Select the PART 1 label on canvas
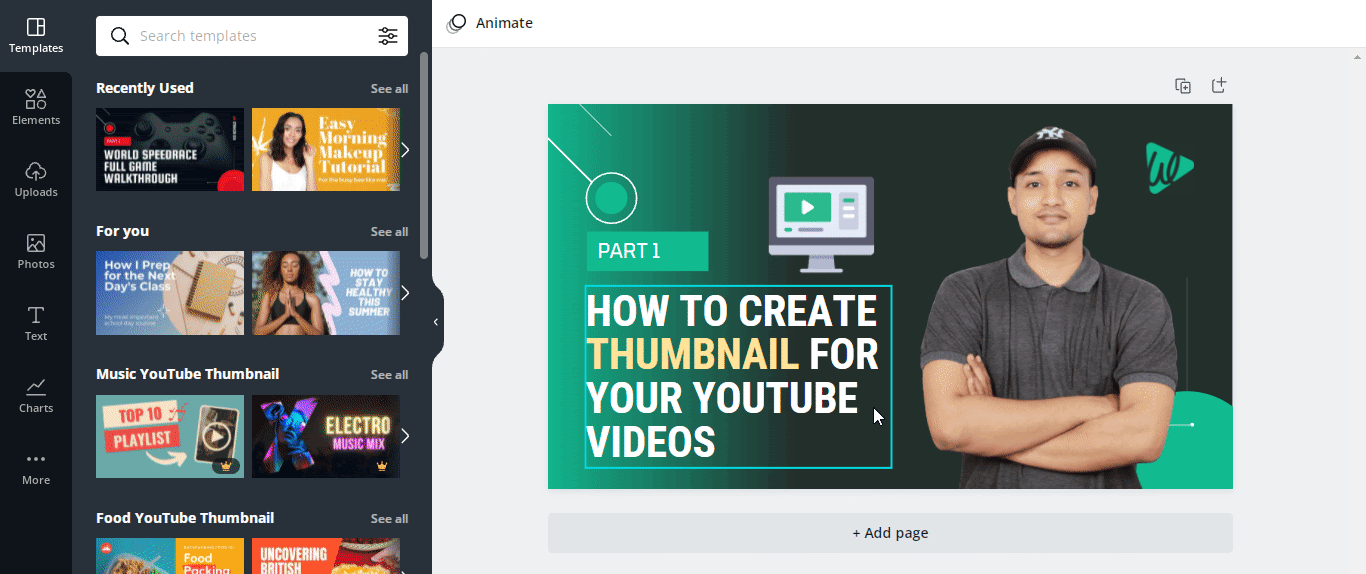 pos(647,251)
